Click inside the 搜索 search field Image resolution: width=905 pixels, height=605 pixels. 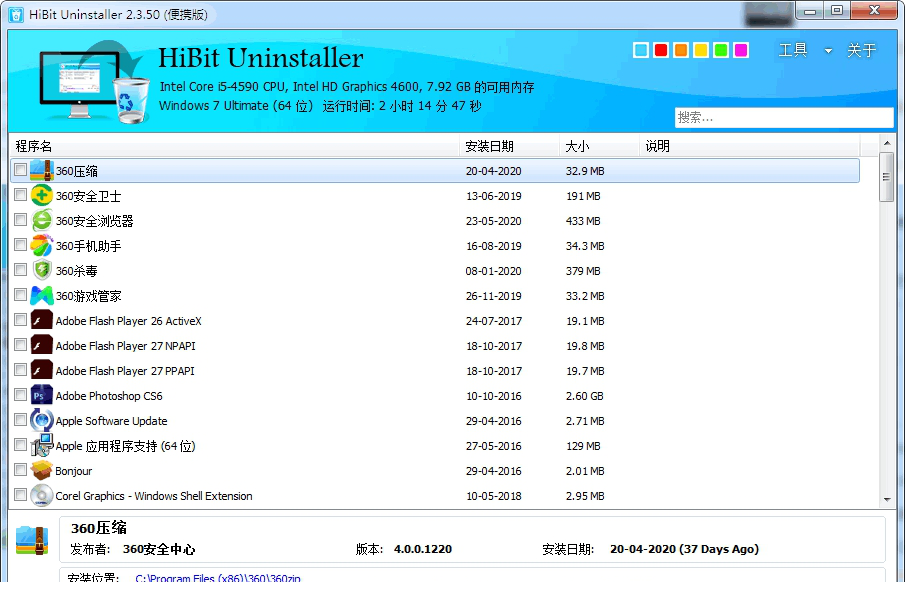click(783, 117)
